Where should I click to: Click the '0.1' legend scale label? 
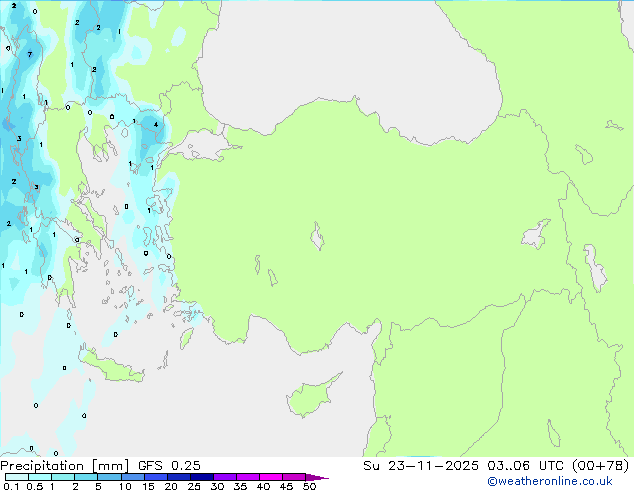(11, 486)
